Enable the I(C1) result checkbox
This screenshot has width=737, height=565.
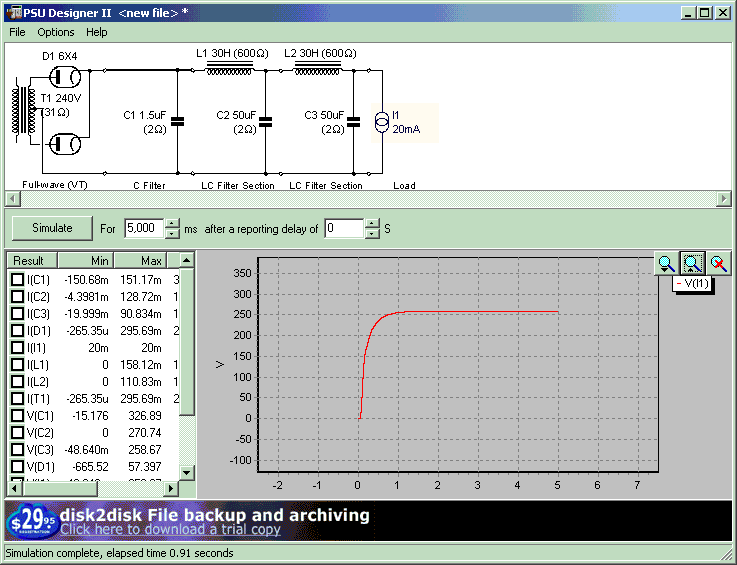[x=17, y=279]
